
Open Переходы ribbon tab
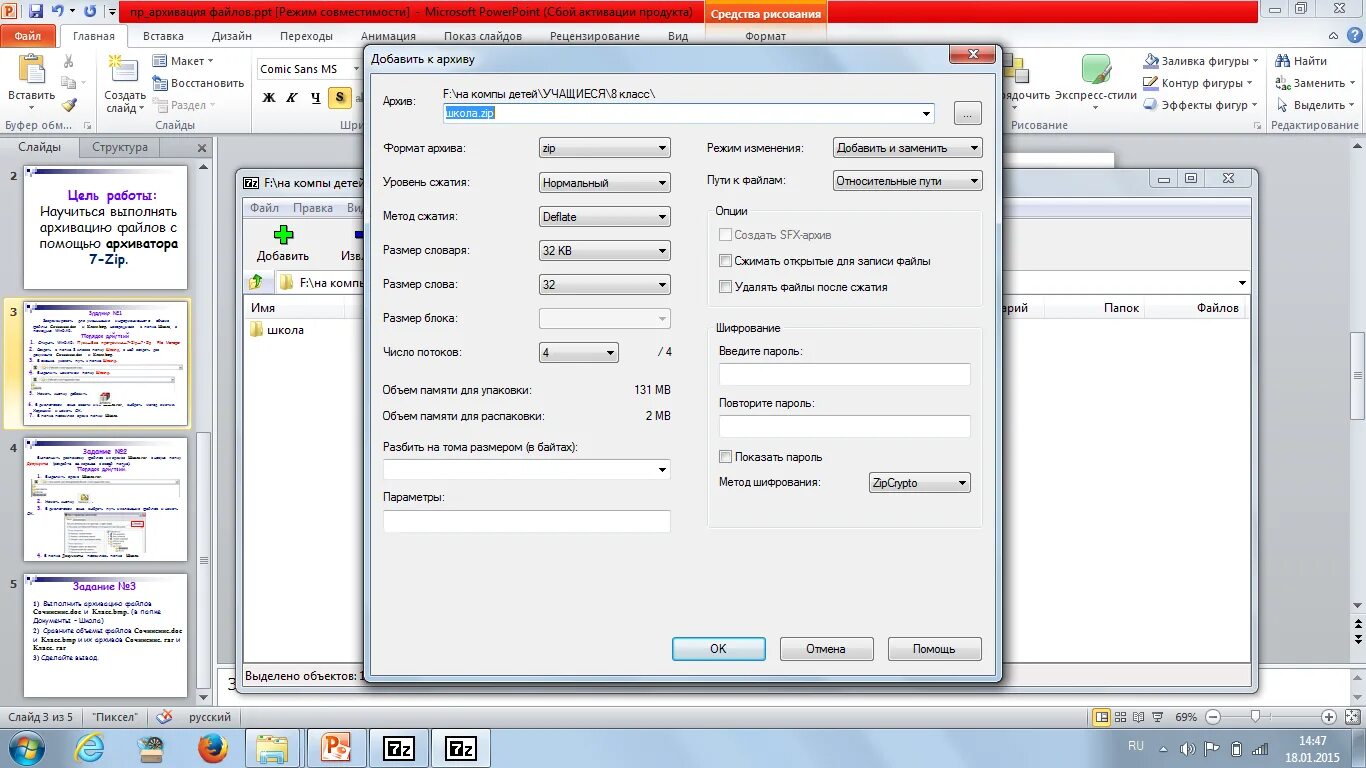306,36
